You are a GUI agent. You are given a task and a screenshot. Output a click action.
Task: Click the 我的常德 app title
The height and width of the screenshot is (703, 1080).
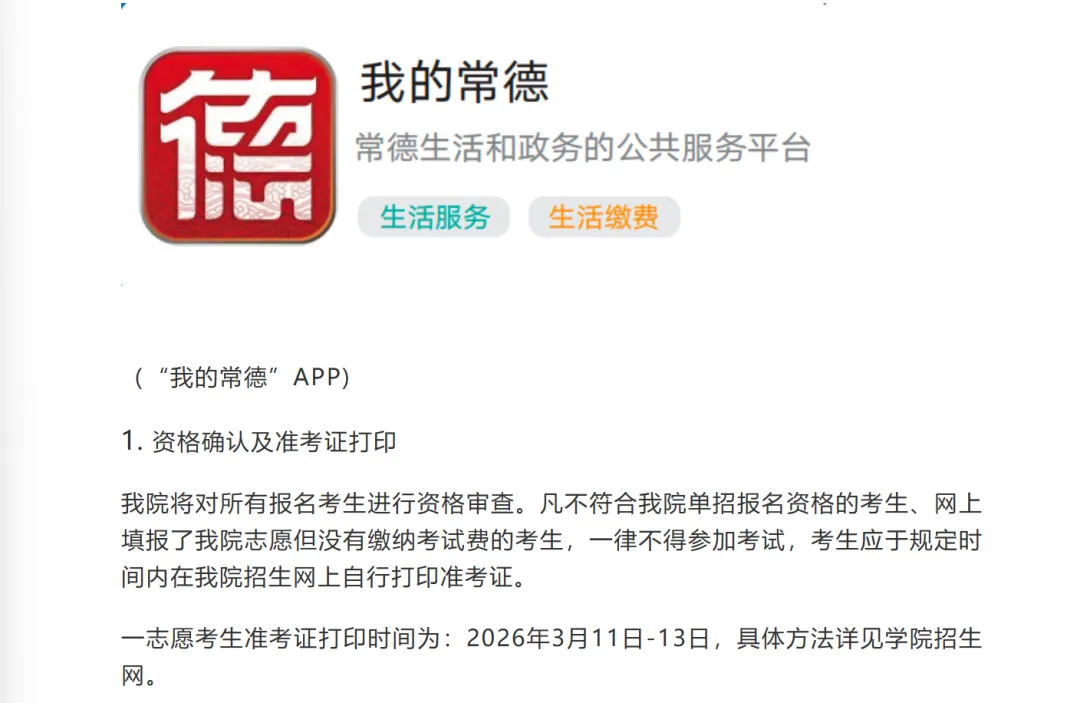pos(455,83)
